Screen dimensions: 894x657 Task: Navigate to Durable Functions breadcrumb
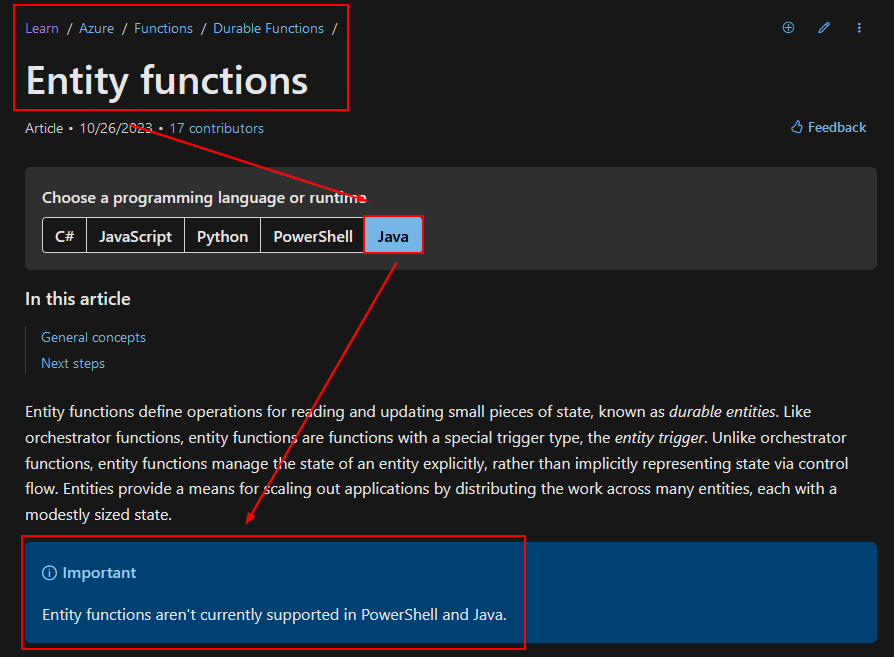point(268,28)
